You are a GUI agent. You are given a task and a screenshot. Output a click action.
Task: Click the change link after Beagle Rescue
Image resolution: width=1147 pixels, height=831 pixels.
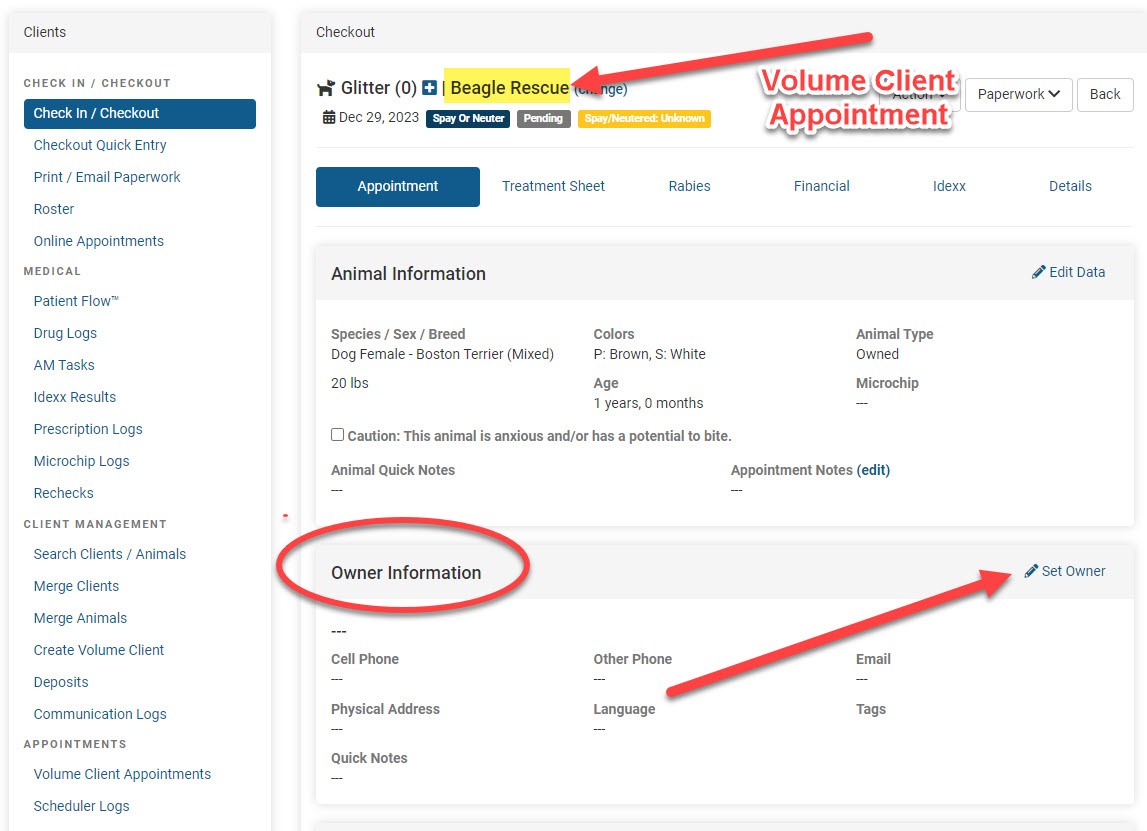(602, 89)
